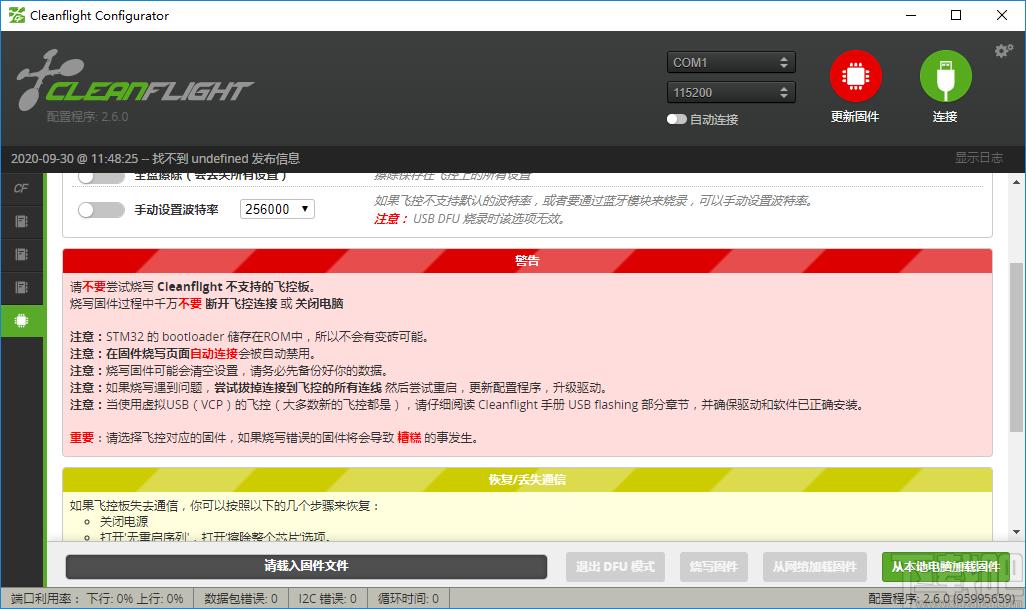The width and height of the screenshot is (1026, 609).
Task: Open the COM1 port dropdown
Action: pos(731,62)
